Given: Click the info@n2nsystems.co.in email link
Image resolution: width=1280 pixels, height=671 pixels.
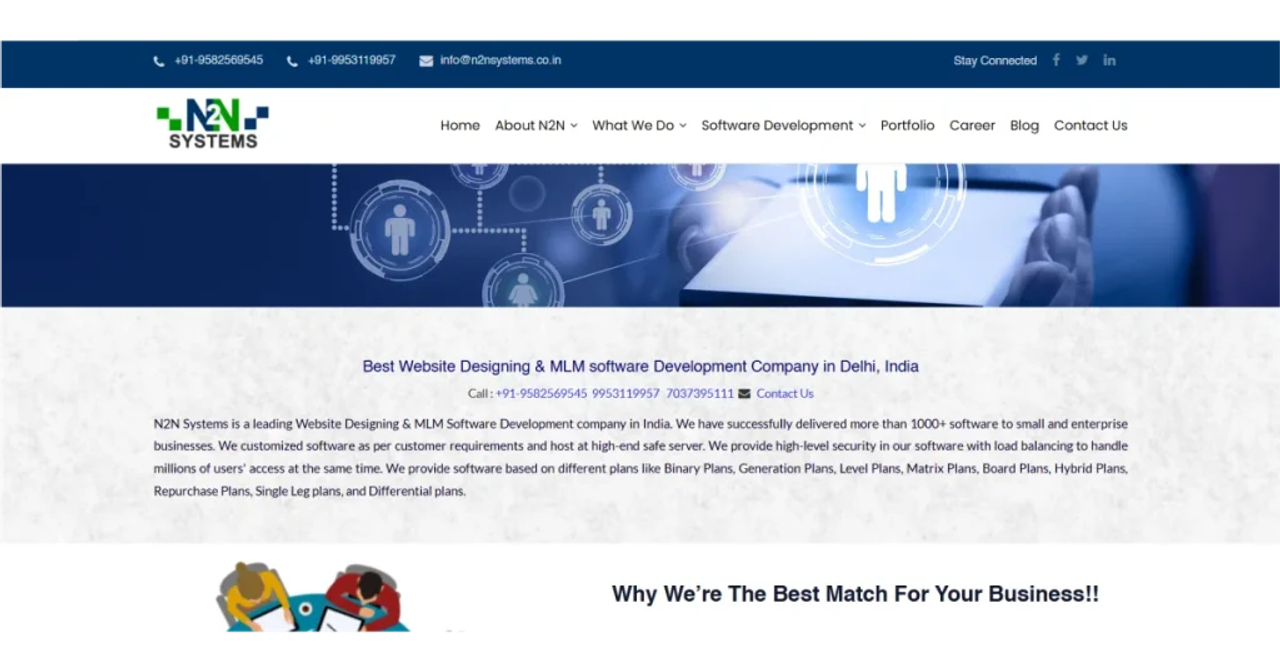Looking at the screenshot, I should pyautogui.click(x=500, y=60).
